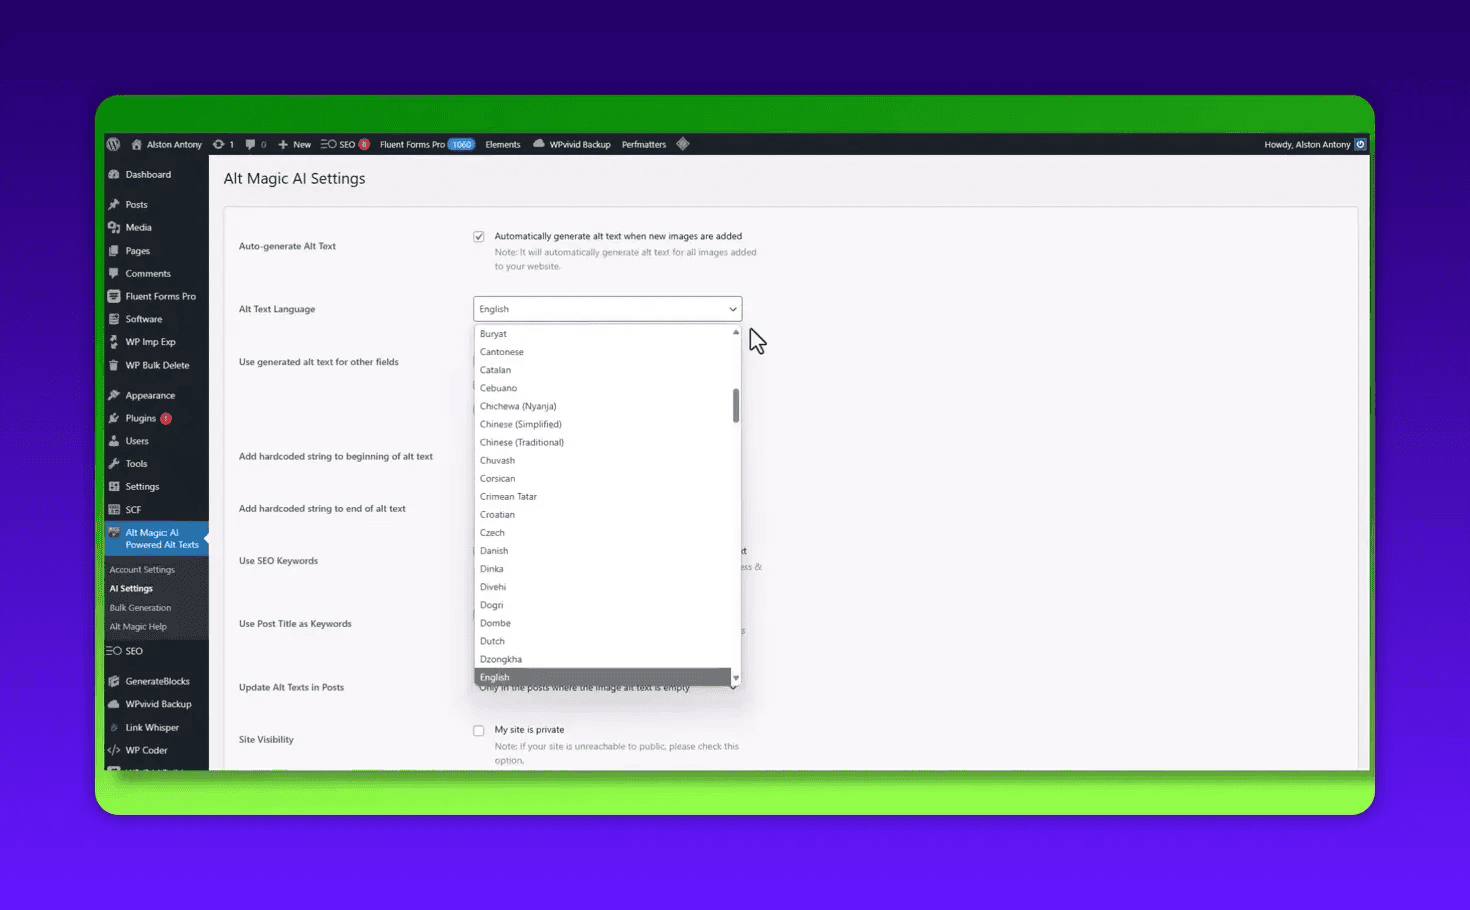This screenshot has height=910, width=1470.
Task: Switch to the Bulk Generation tab
Action: (140, 607)
